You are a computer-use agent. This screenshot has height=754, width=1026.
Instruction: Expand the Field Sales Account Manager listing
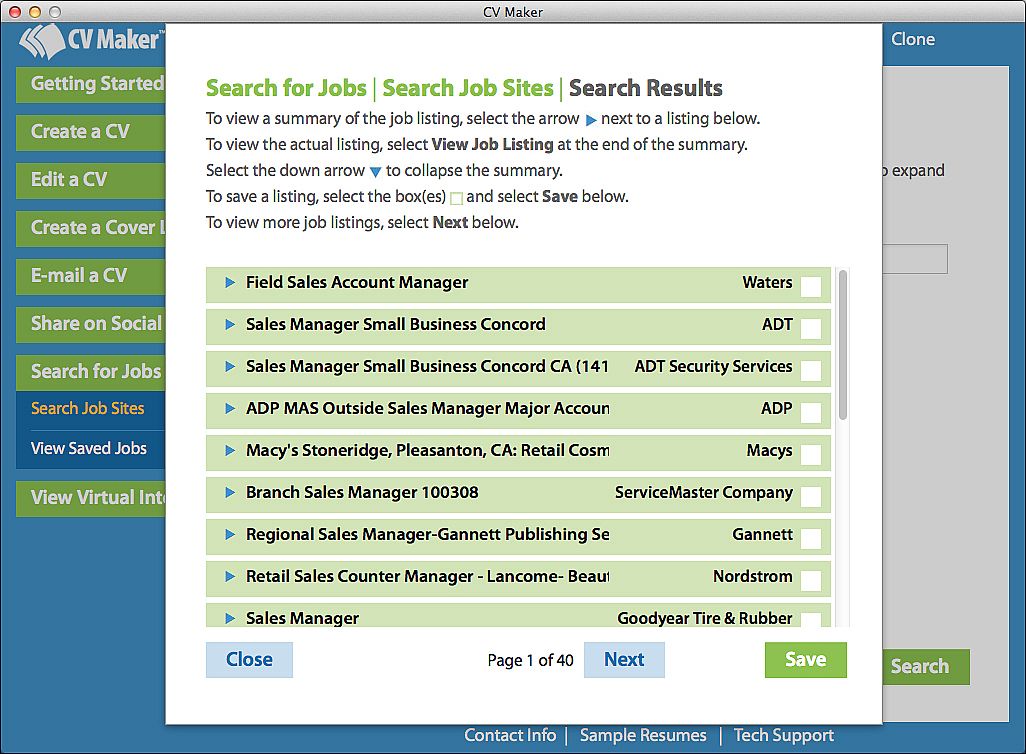pyautogui.click(x=230, y=283)
